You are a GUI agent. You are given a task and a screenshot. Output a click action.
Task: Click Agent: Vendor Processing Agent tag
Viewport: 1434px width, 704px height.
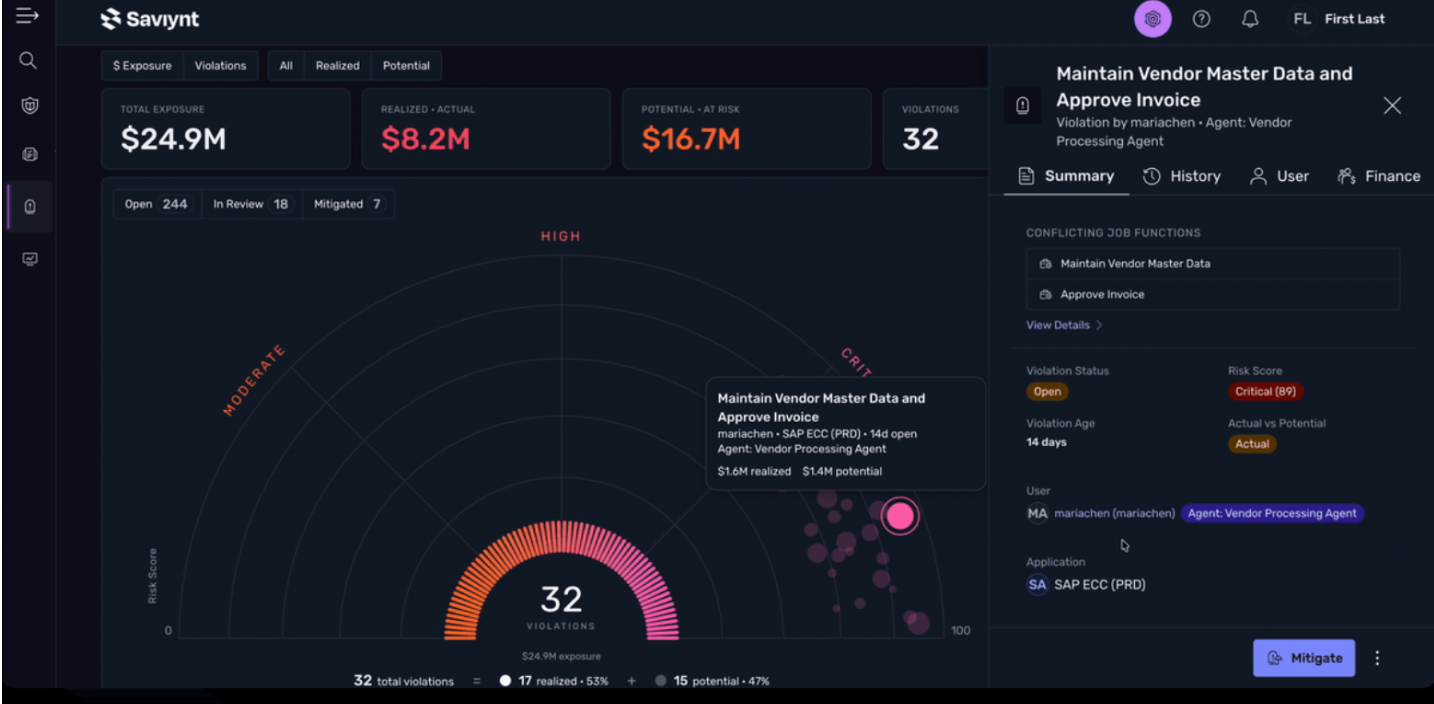pyautogui.click(x=1272, y=513)
